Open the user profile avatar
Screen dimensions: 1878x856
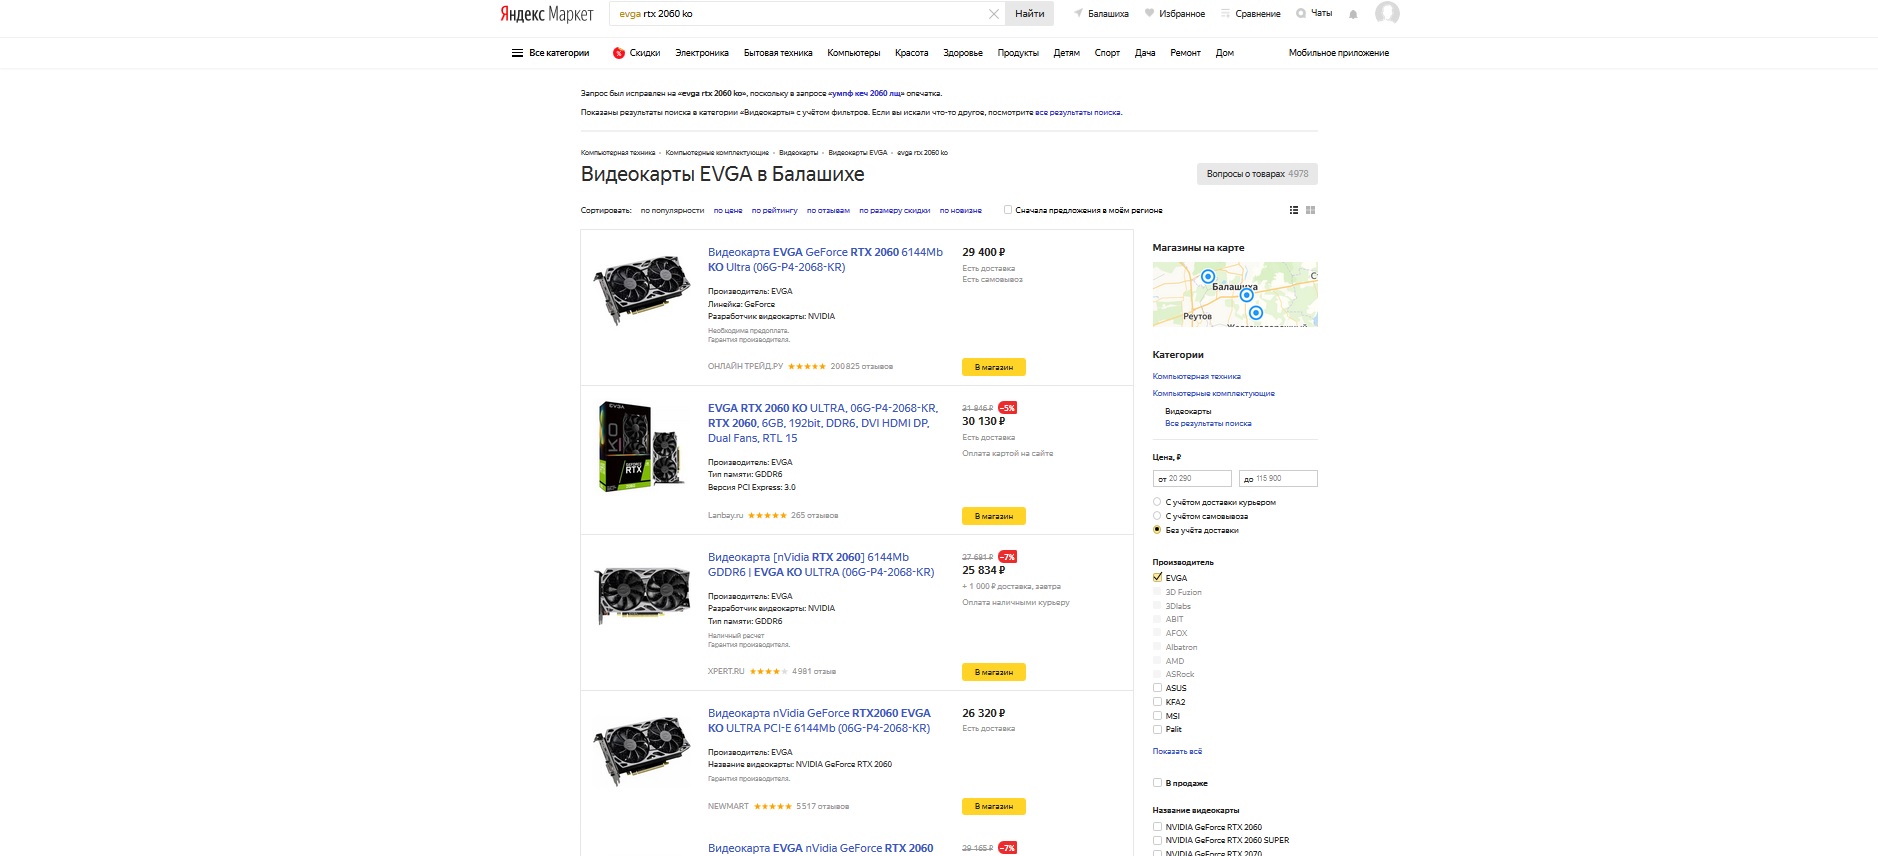pos(1387,13)
